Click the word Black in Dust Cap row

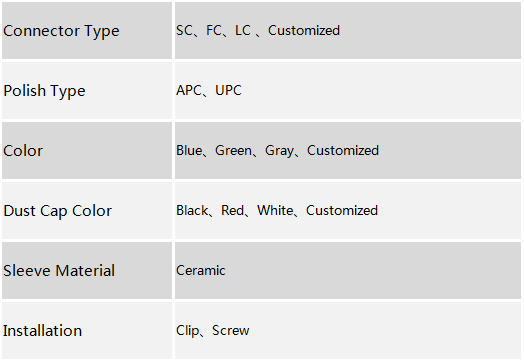[x=192, y=211]
